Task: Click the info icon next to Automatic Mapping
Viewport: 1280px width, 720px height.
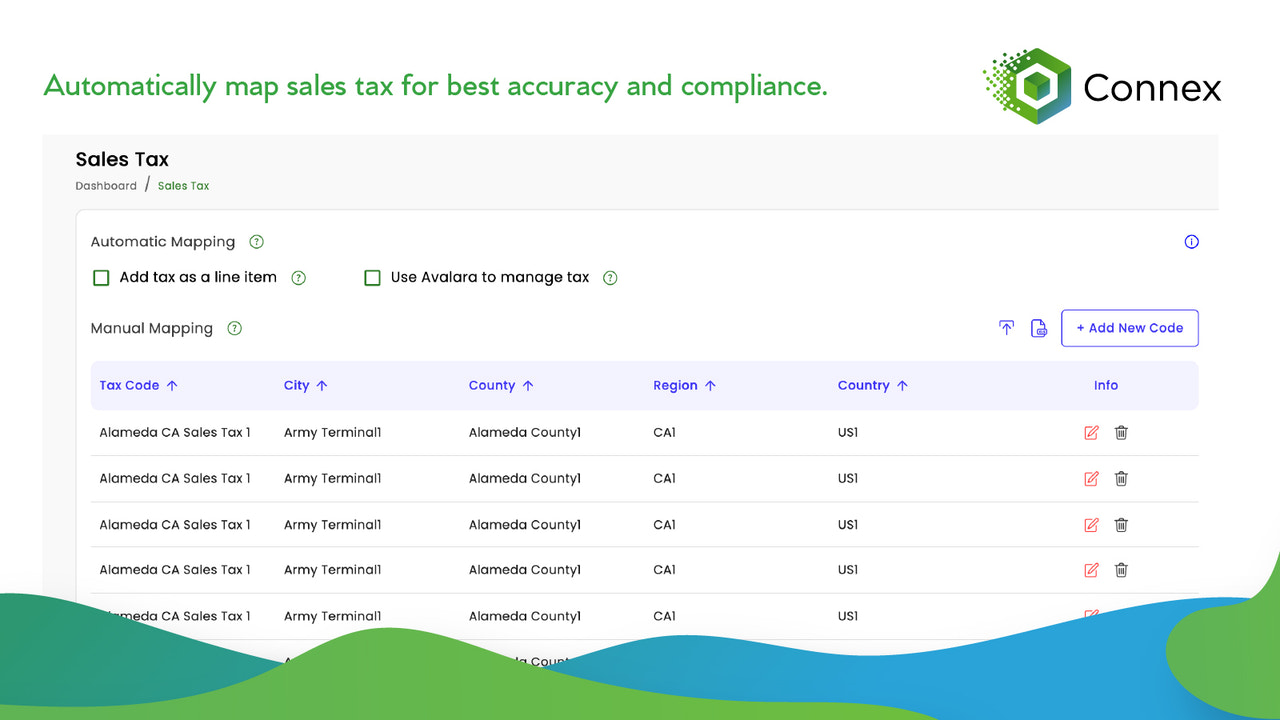Action: [256, 241]
